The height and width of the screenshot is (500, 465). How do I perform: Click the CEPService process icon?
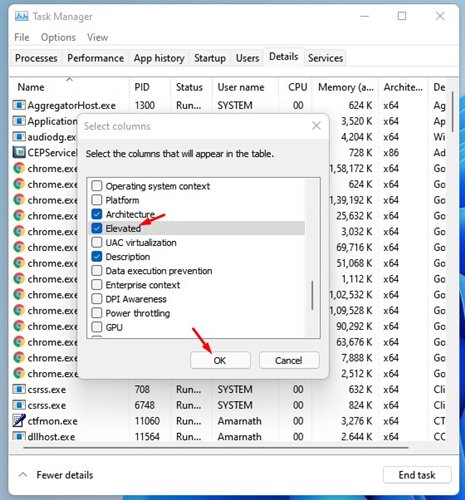point(19,152)
